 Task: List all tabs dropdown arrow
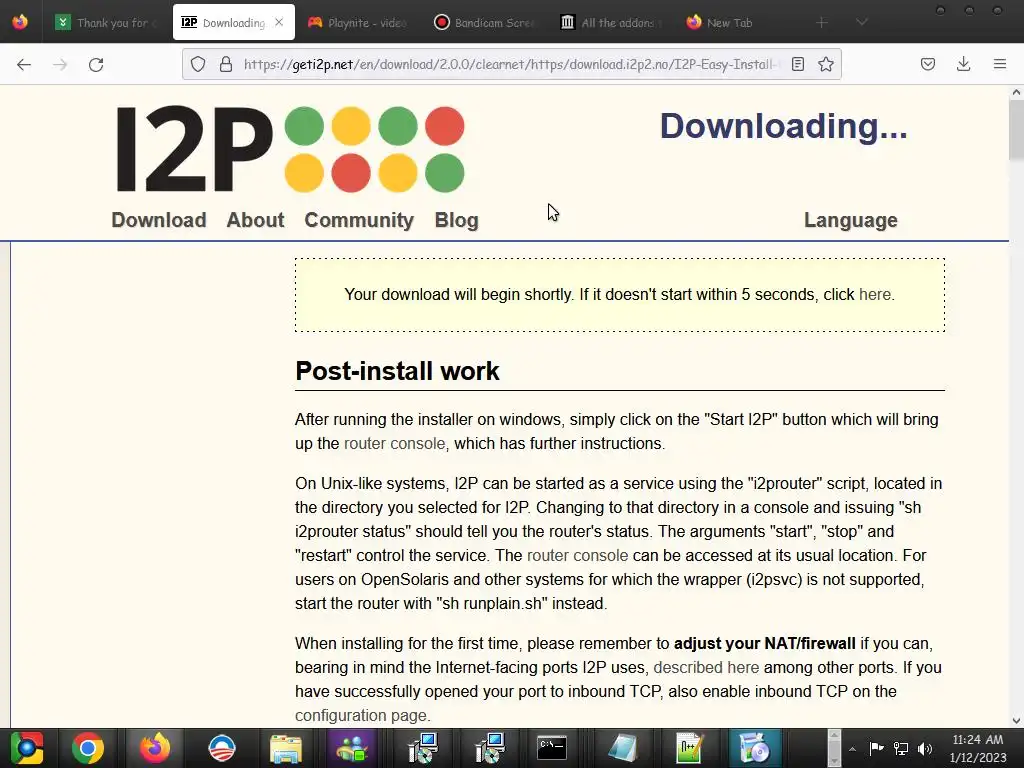(x=862, y=22)
